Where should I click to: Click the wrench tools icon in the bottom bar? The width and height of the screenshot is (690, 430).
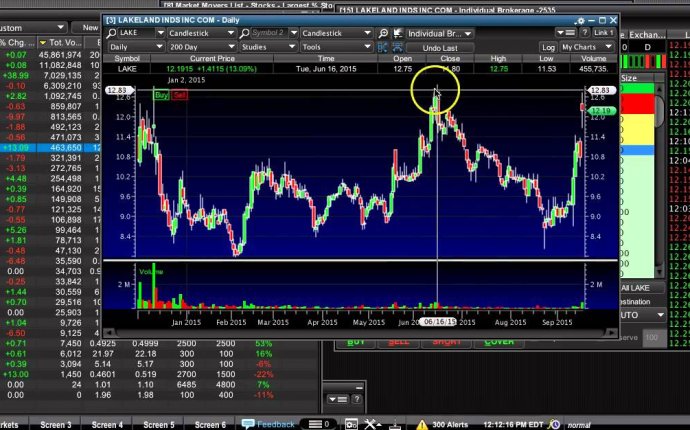pos(372,424)
